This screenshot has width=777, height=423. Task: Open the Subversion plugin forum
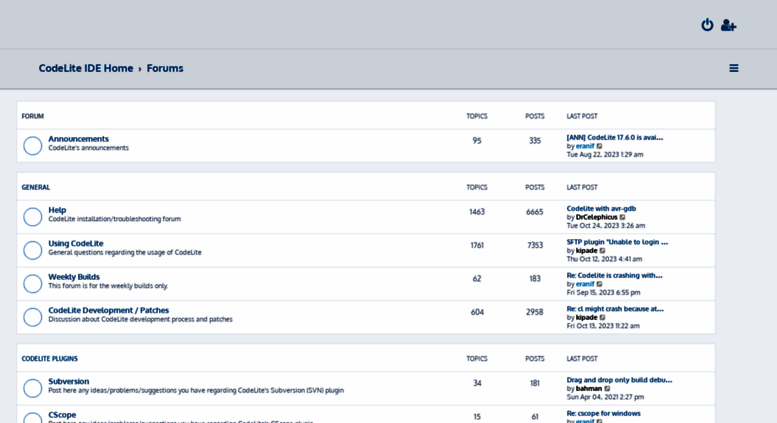[68, 381]
